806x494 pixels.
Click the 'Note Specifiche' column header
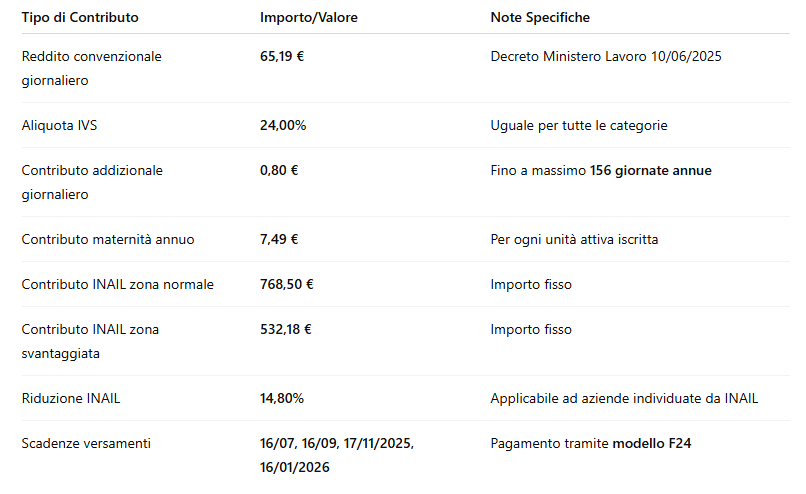pyautogui.click(x=540, y=18)
